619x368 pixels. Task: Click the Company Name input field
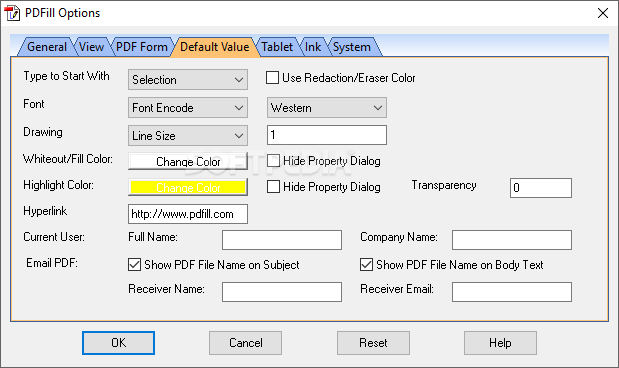click(x=512, y=240)
